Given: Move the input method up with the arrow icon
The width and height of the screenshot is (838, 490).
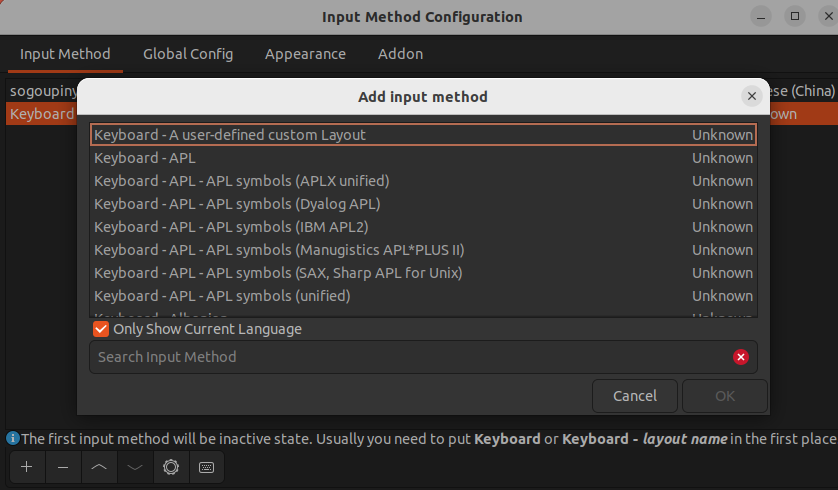Looking at the screenshot, I should coord(99,467).
